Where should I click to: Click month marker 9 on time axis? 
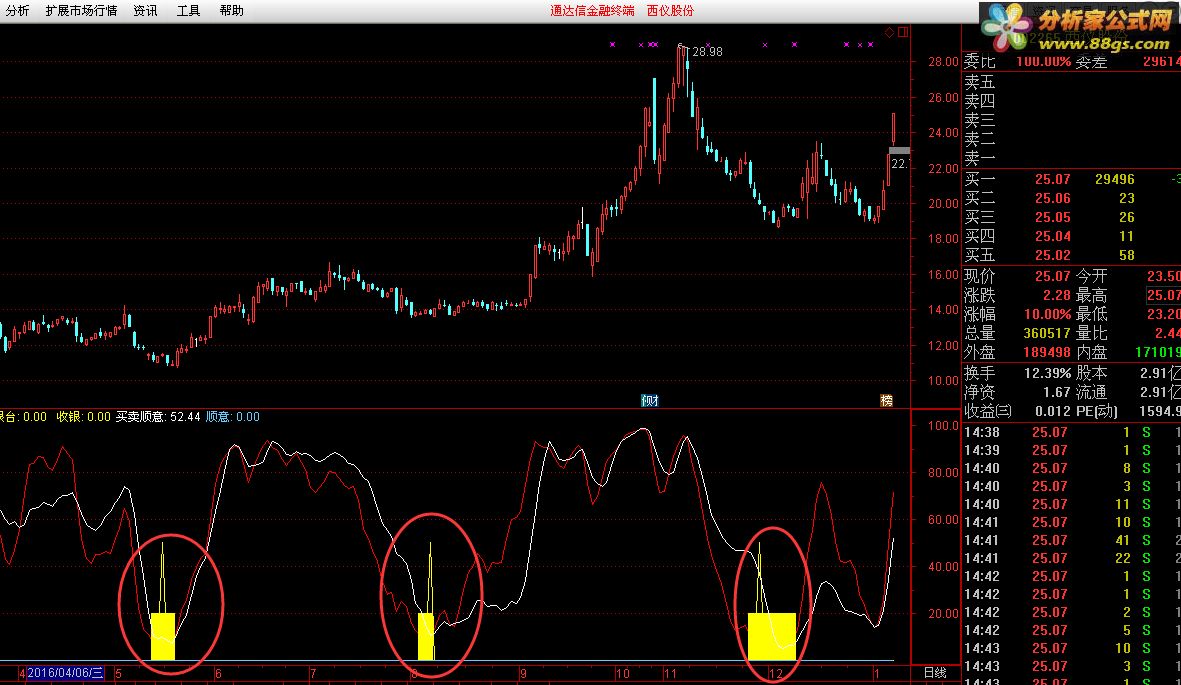[x=523, y=673]
